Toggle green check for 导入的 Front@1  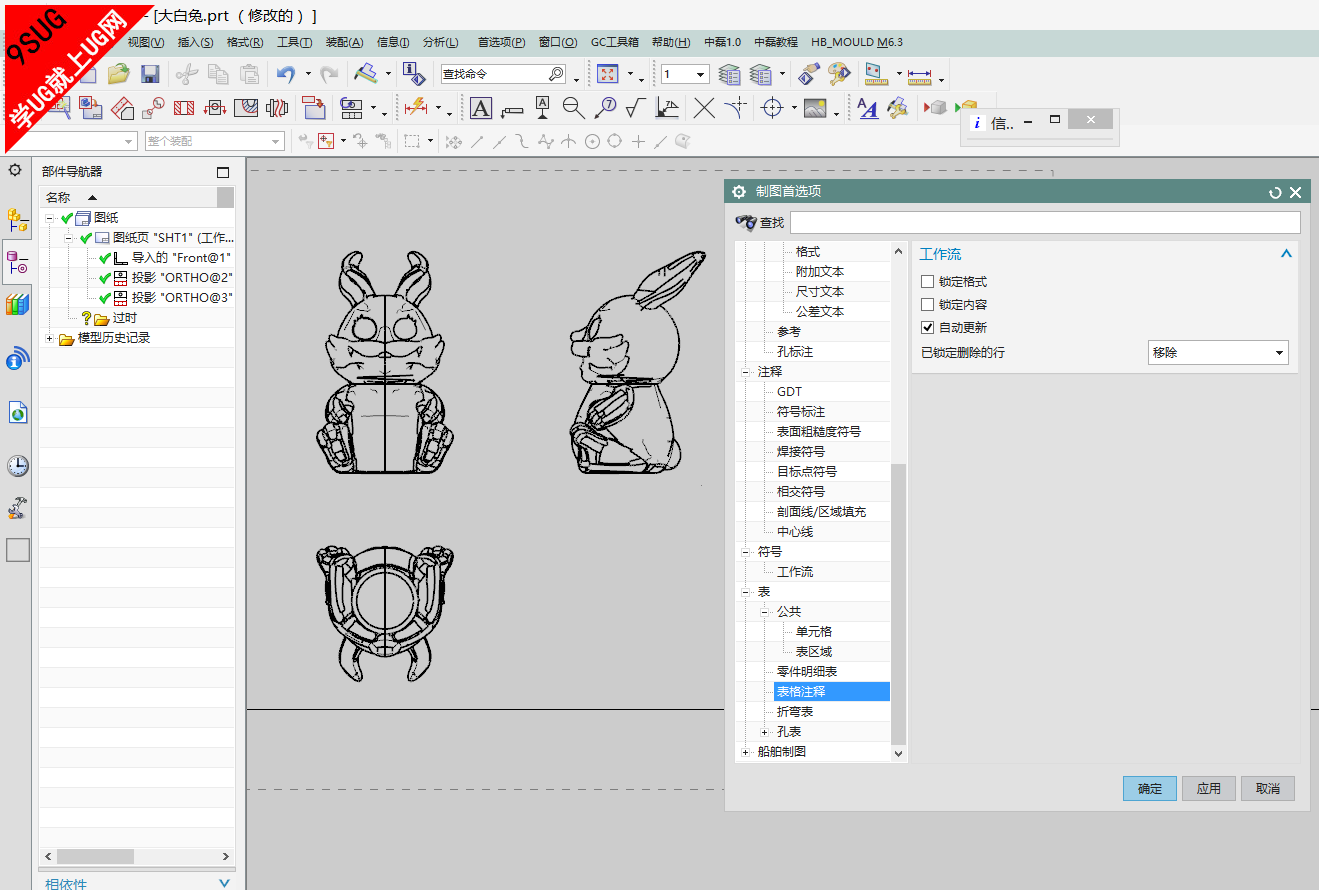105,258
